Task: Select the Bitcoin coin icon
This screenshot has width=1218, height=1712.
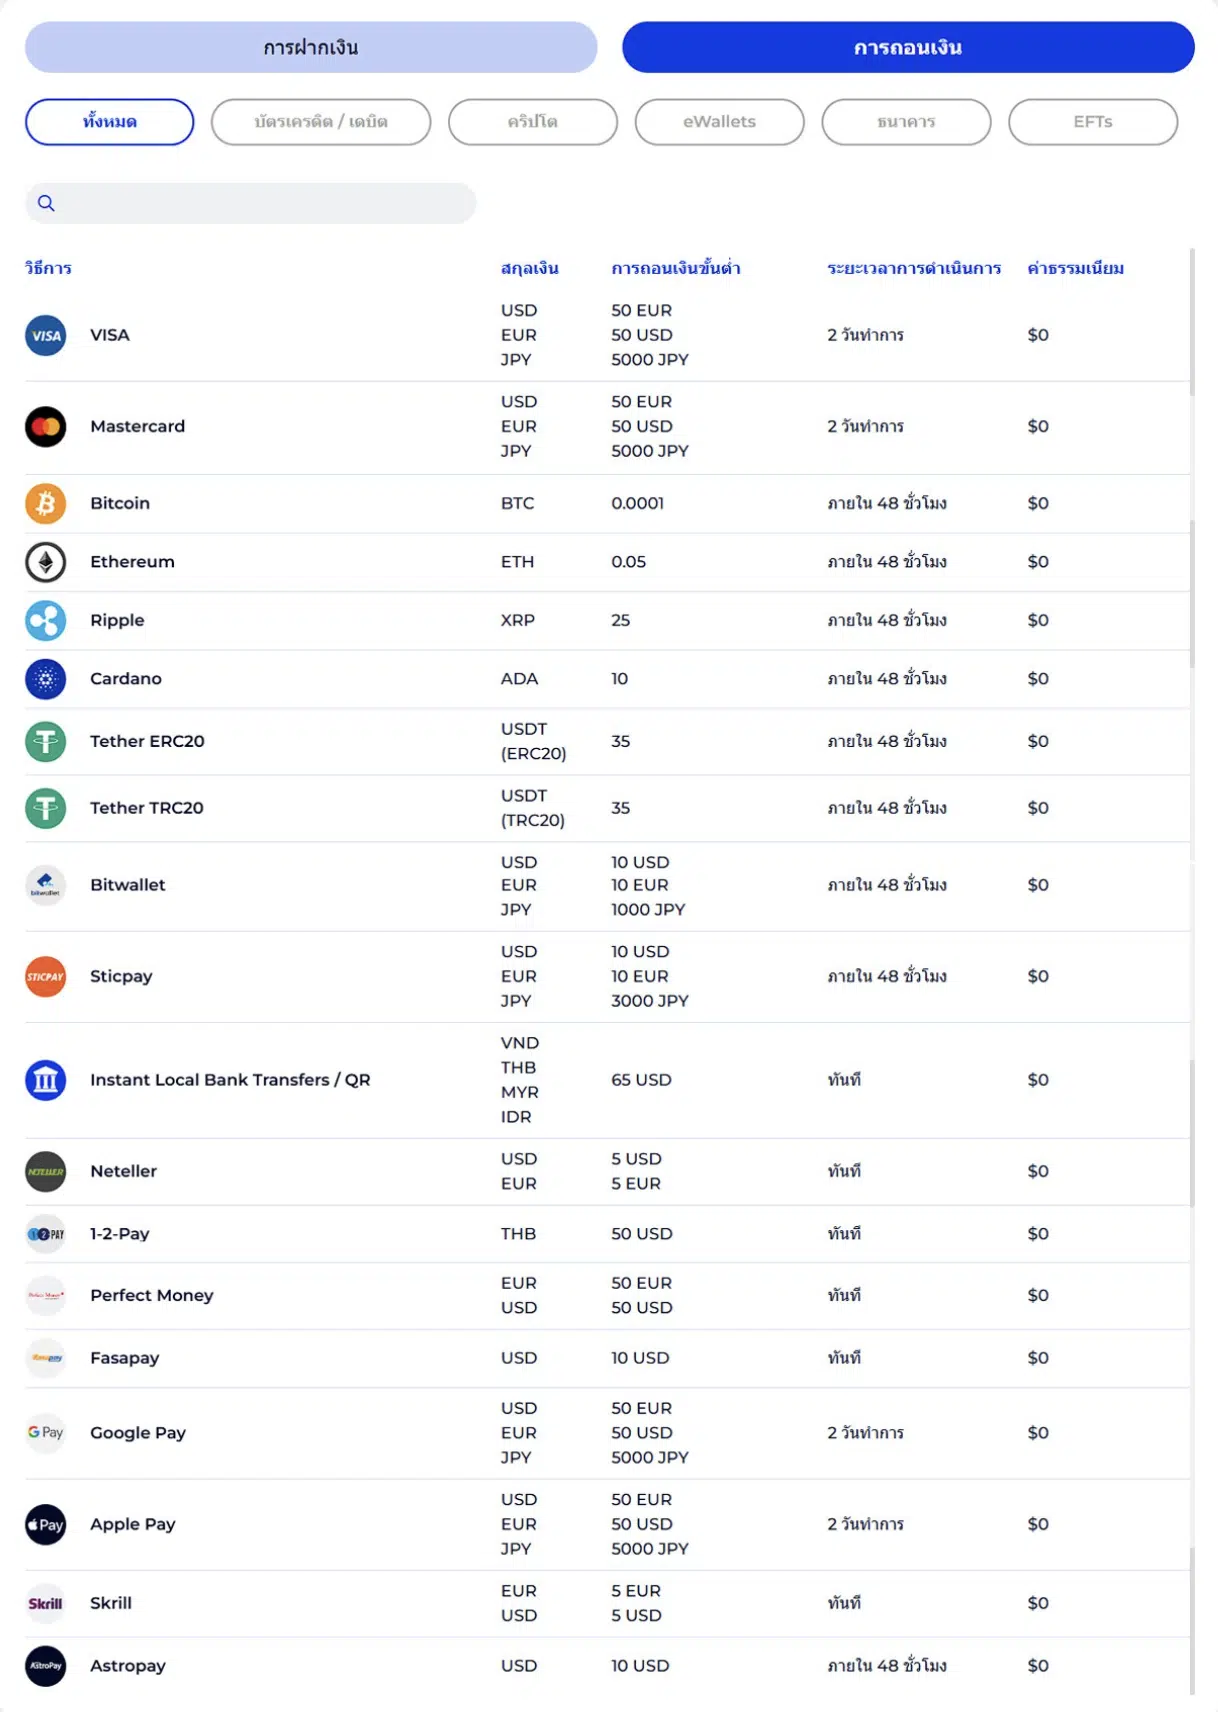Action: [x=46, y=504]
